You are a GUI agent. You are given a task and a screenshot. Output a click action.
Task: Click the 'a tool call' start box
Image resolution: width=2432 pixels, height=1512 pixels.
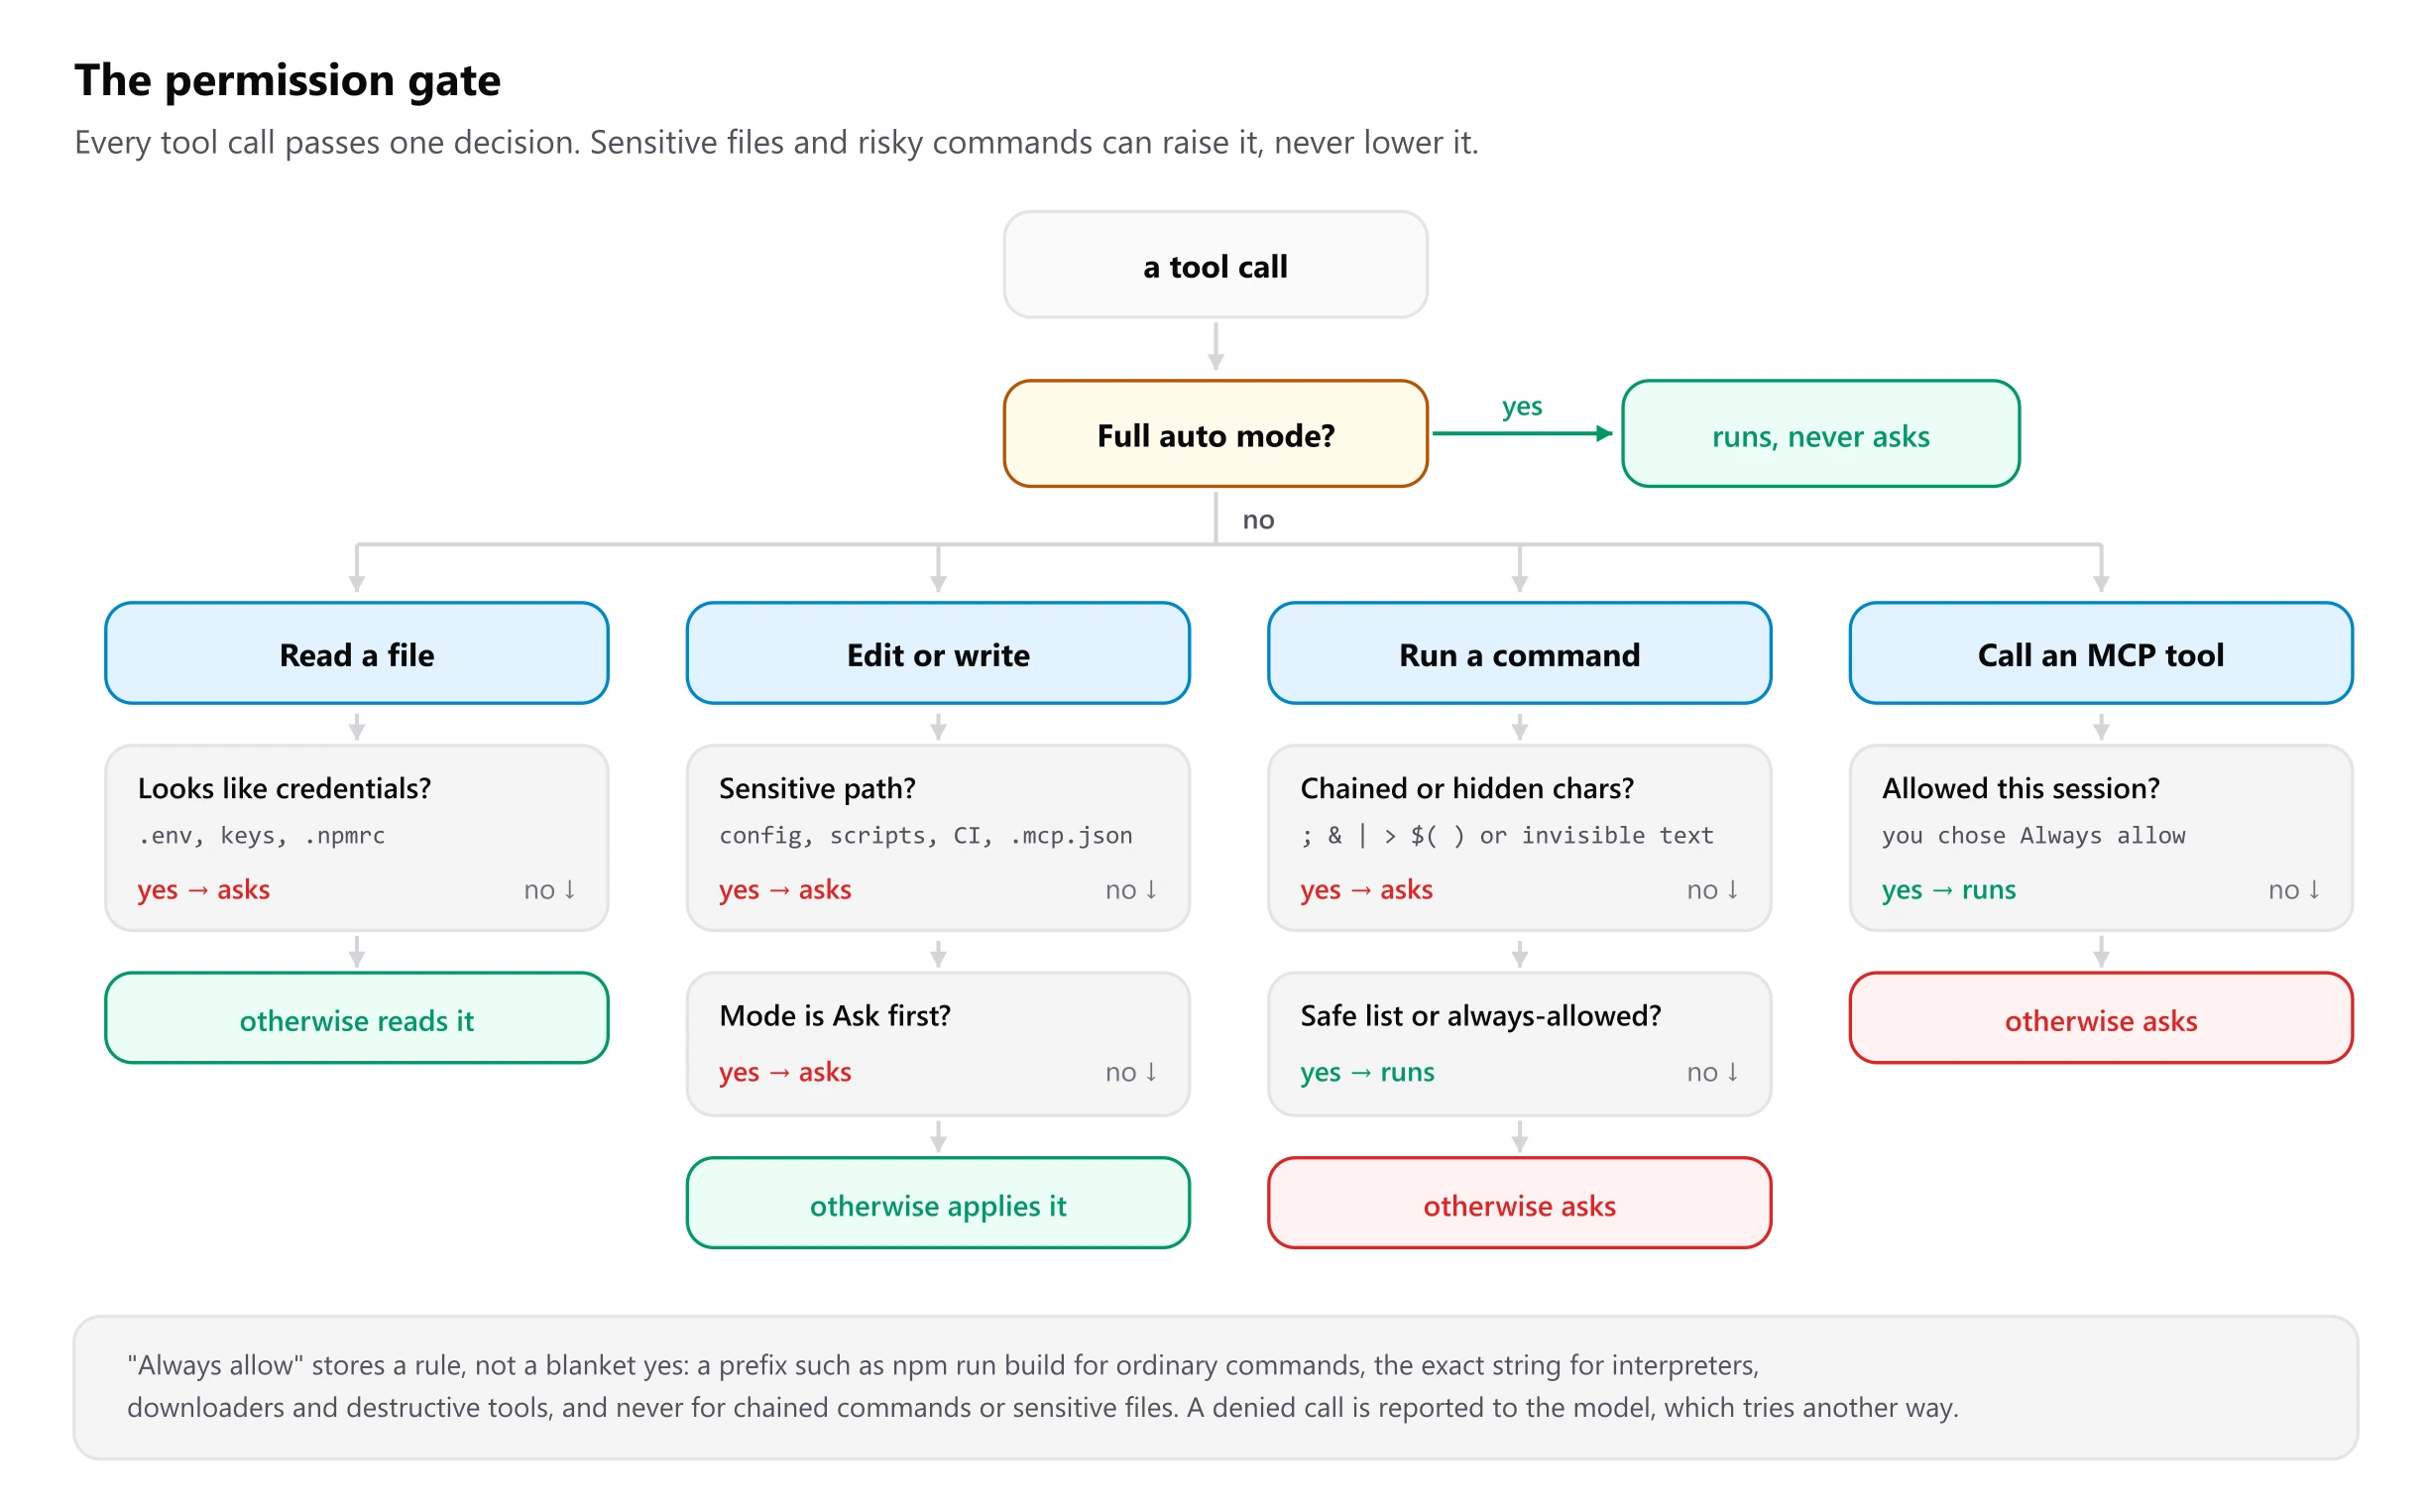[1215, 265]
